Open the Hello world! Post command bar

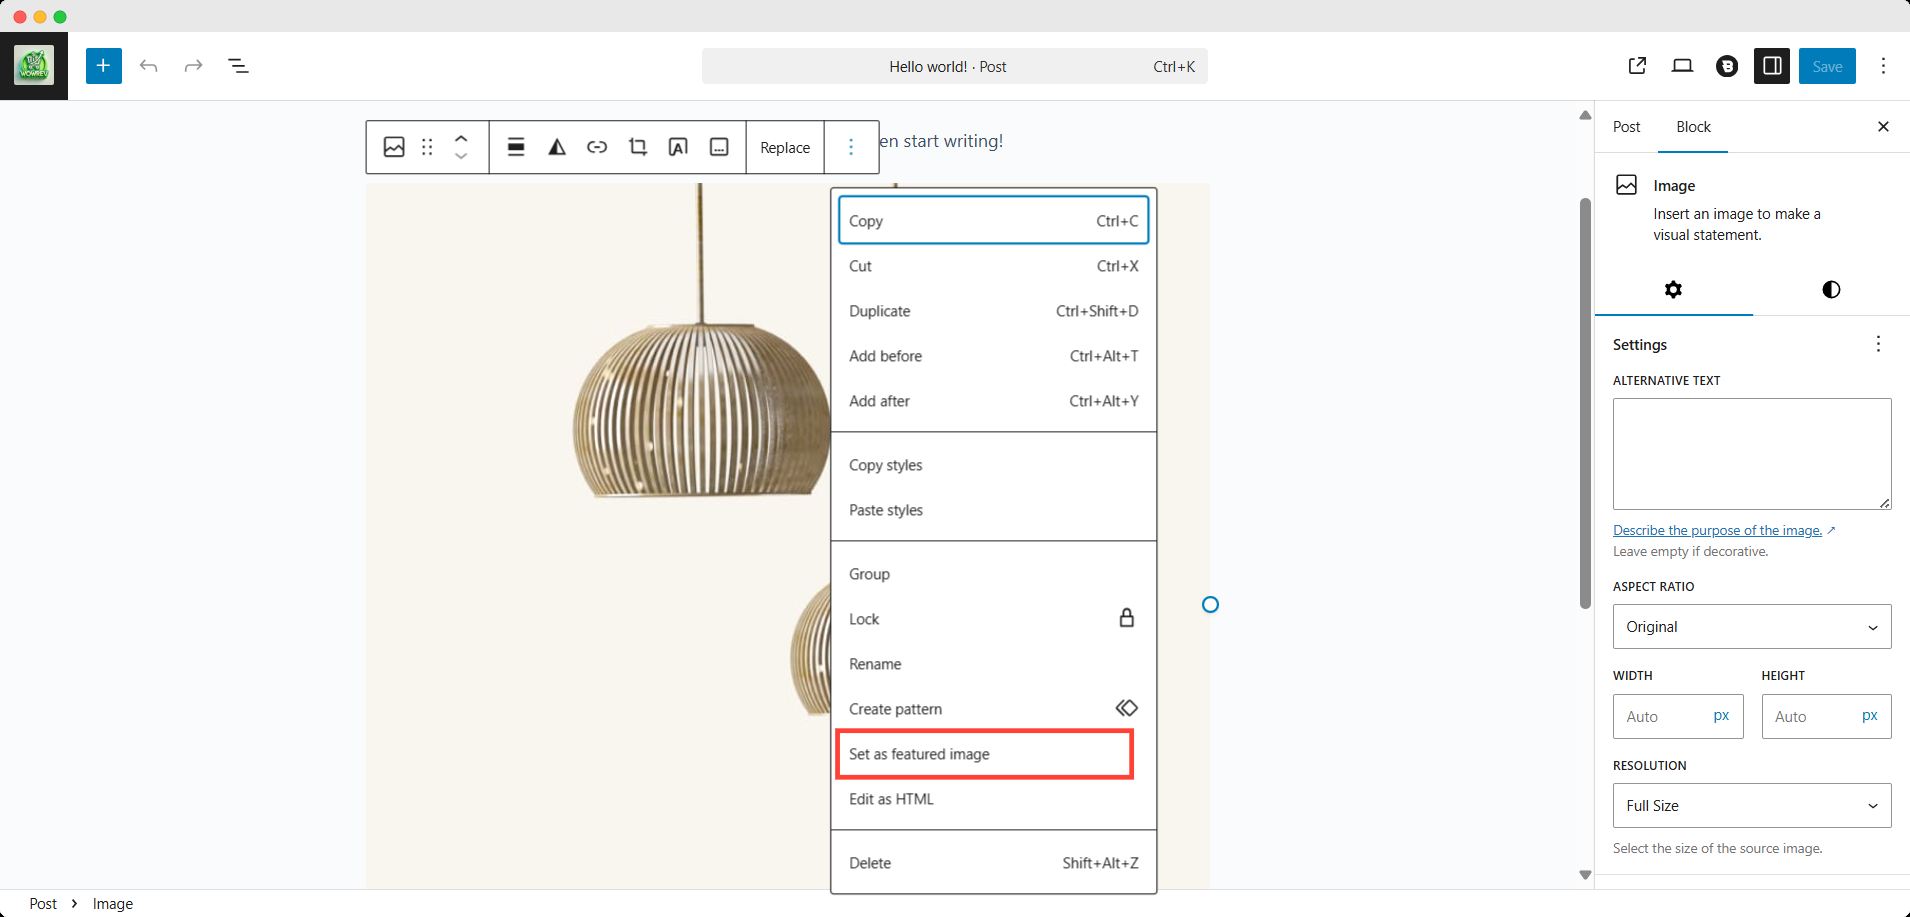click(954, 66)
